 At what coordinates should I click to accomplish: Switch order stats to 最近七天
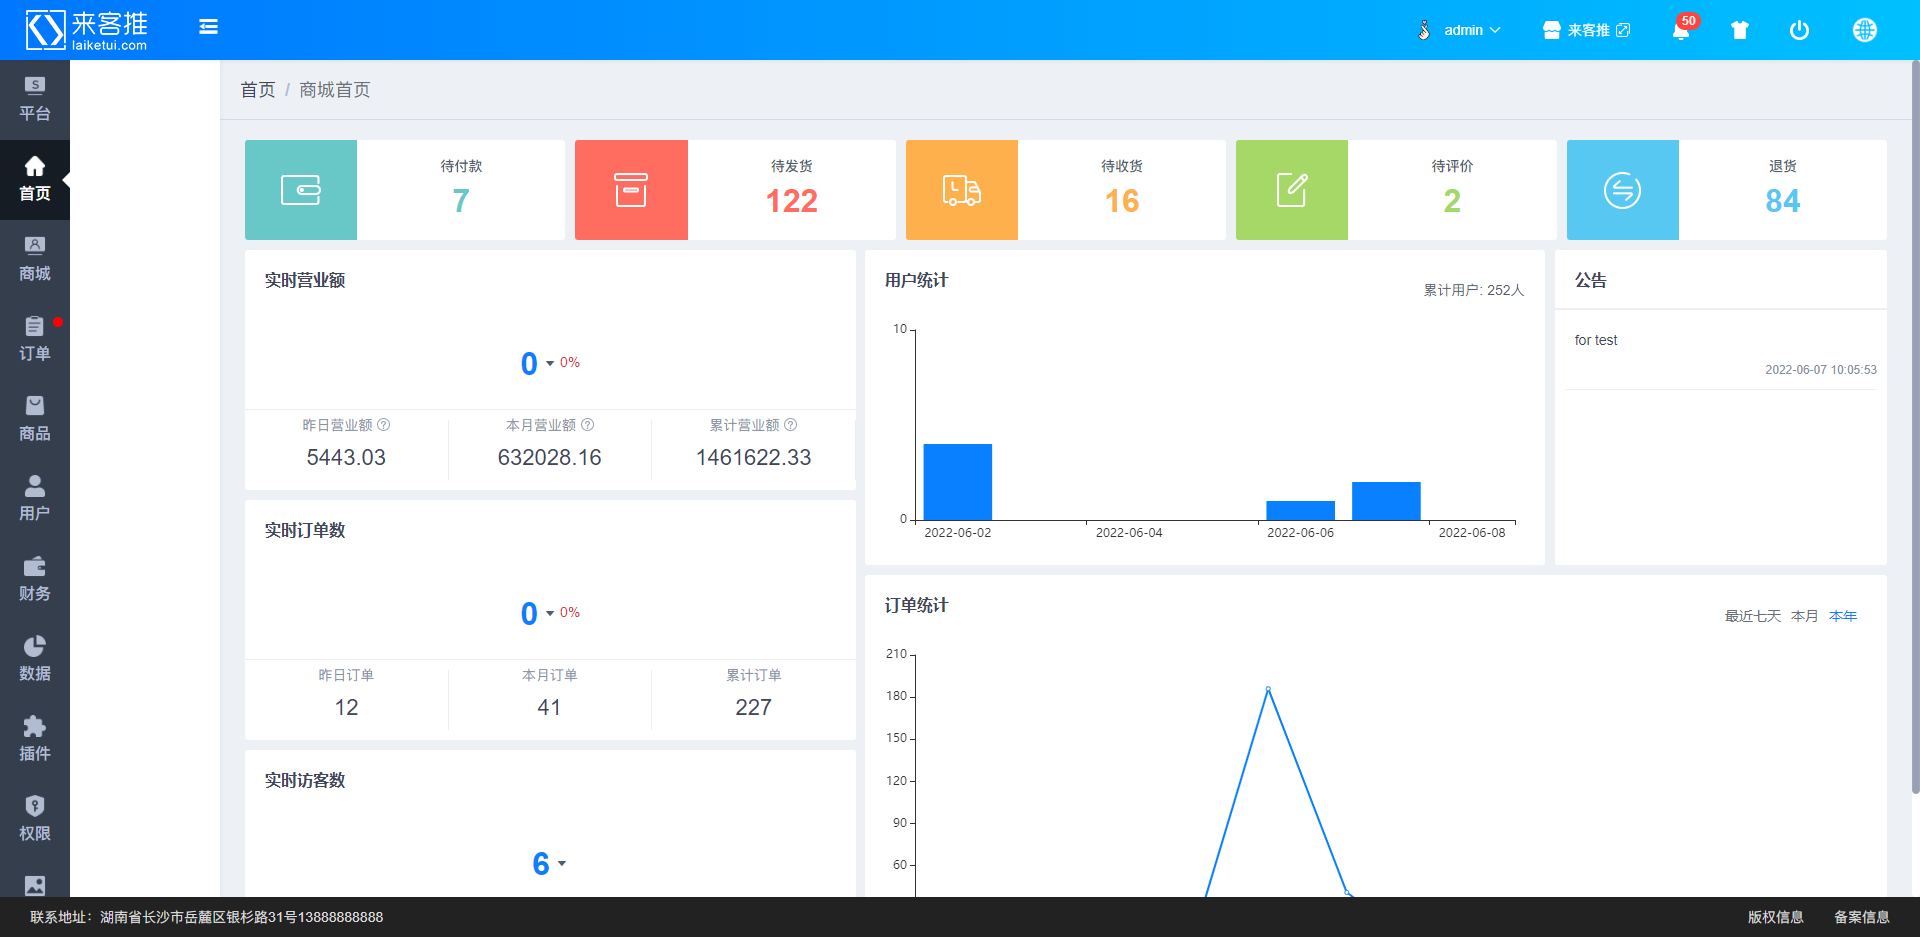(1753, 616)
